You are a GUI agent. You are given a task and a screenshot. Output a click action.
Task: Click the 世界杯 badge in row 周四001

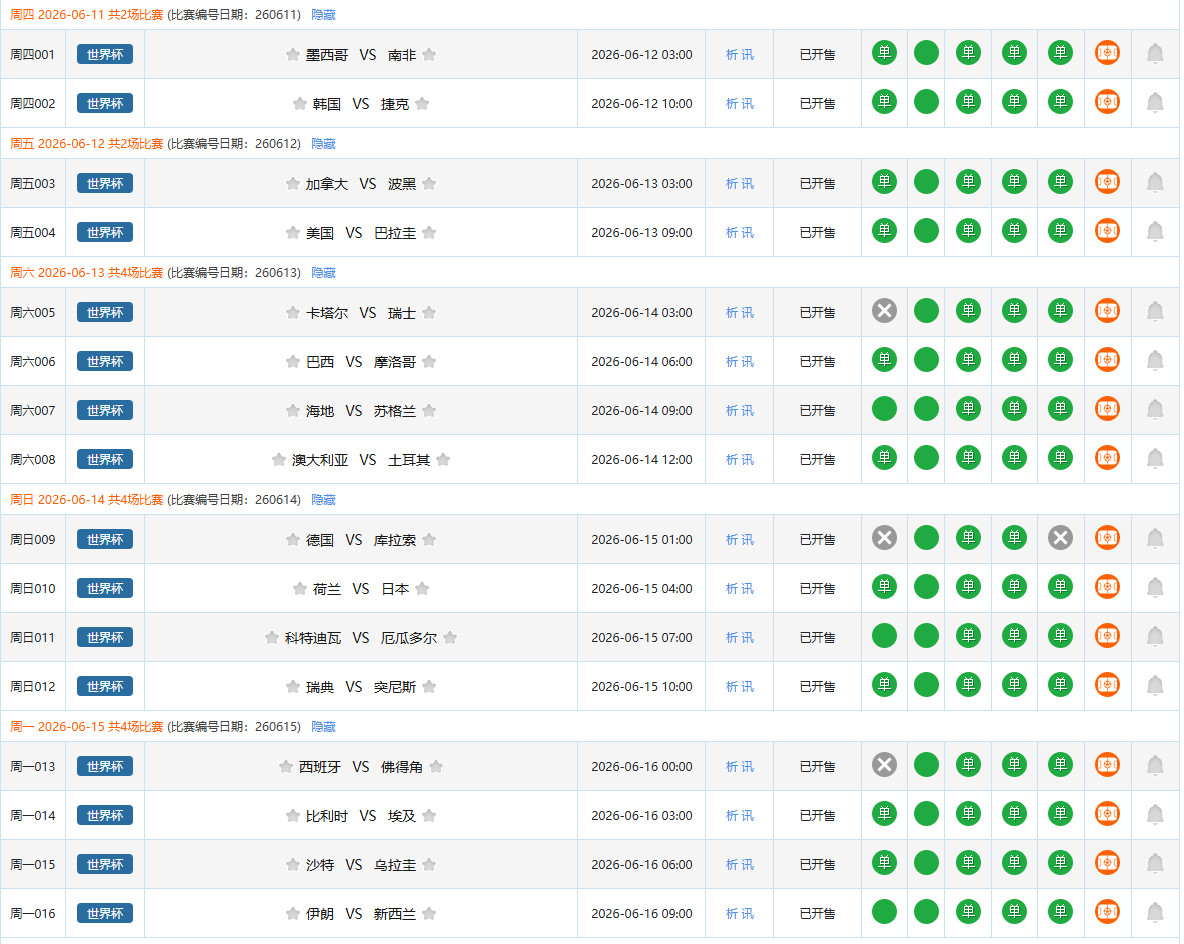[105, 54]
